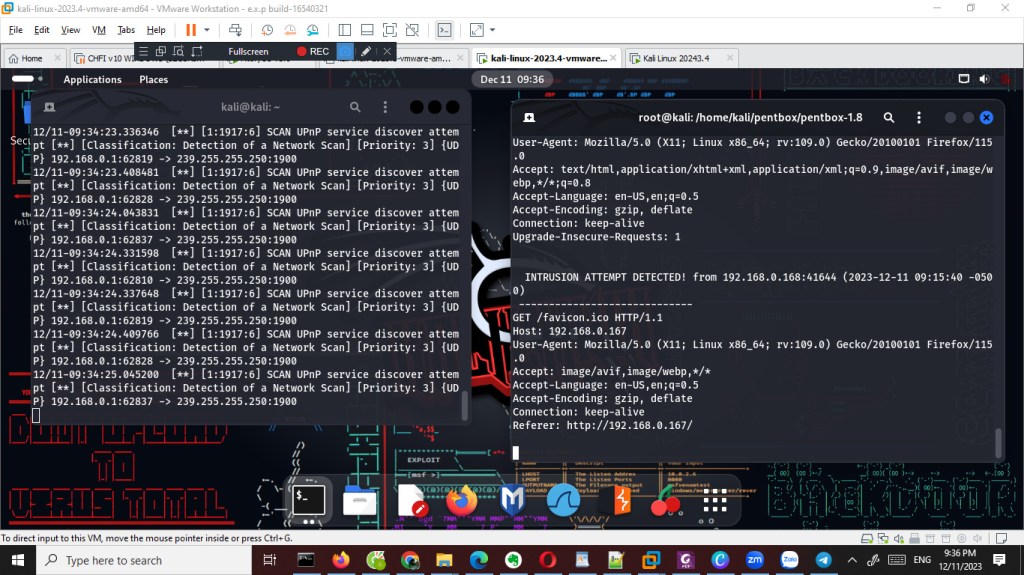
Task: Toggle the VMware console view button
Action: pos(444,30)
